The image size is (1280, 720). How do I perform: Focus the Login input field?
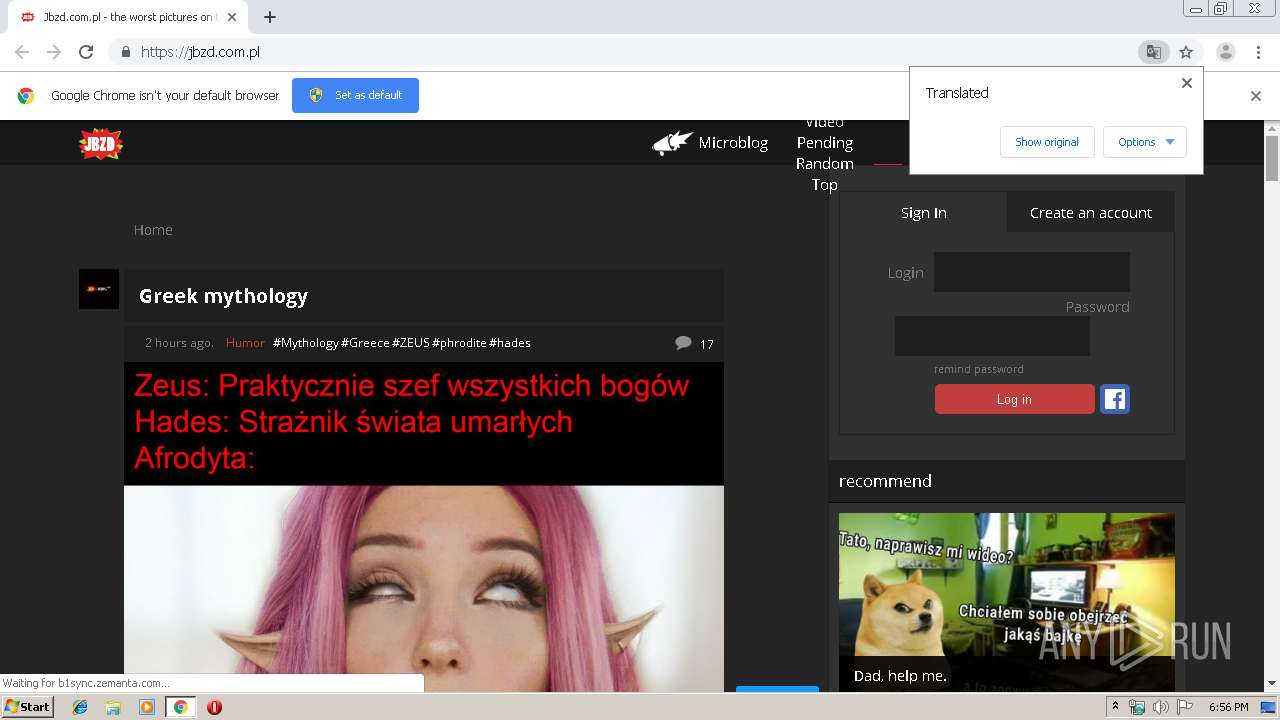(x=1032, y=272)
